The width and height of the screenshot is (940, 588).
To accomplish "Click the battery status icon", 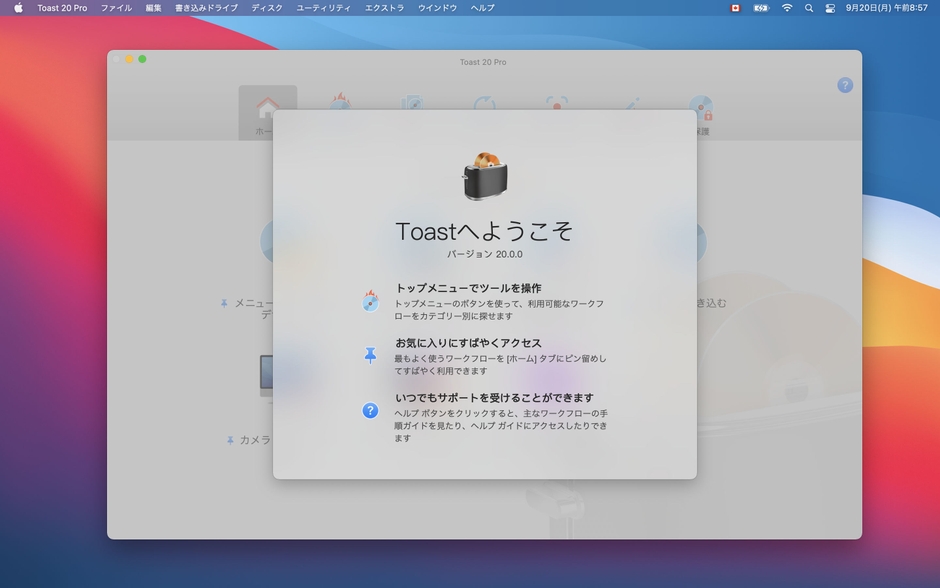I will click(x=761, y=8).
